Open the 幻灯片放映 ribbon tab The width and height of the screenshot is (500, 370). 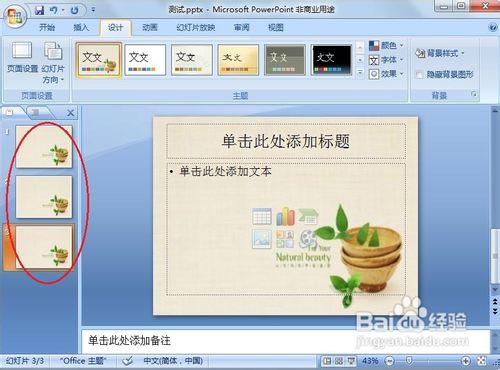point(196,27)
